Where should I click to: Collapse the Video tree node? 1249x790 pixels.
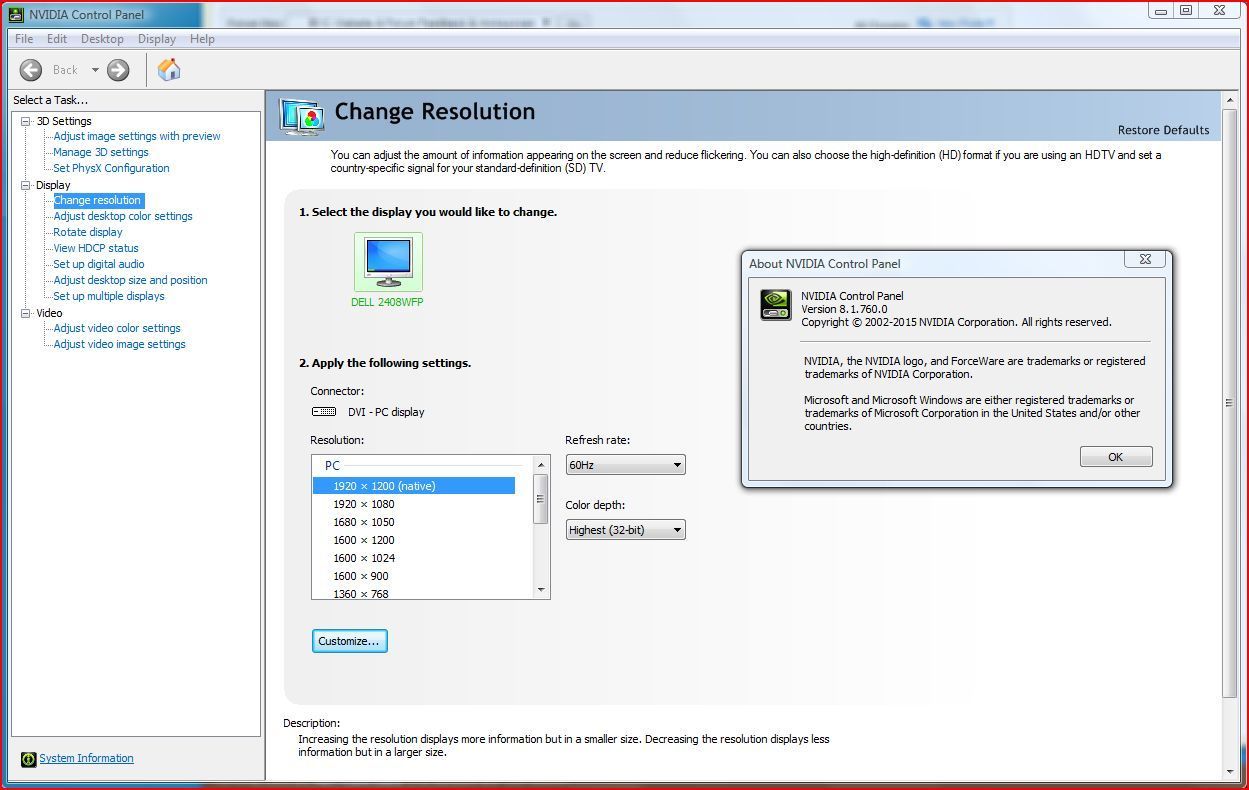click(x=26, y=313)
